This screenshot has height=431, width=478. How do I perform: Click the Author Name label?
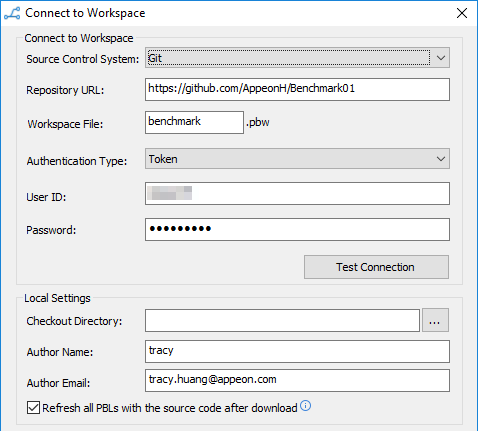(x=60, y=352)
